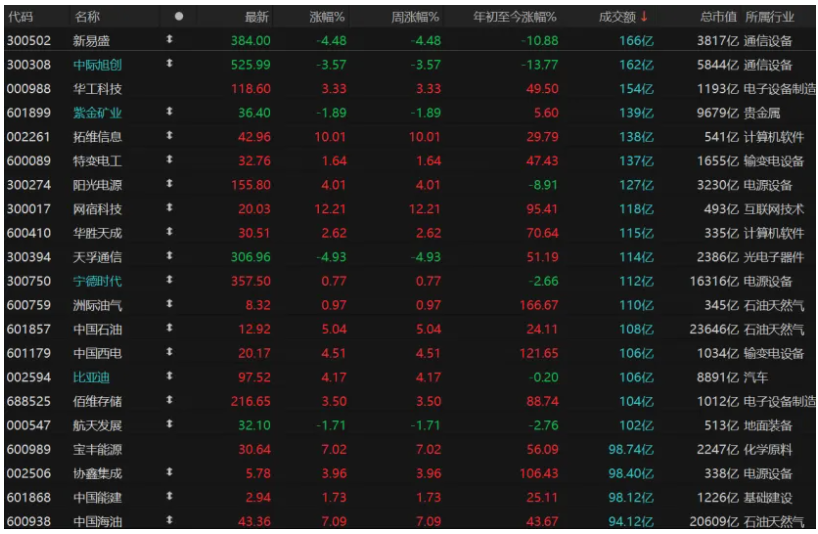The image size is (818, 534).
Task: Click the marker icon next to 中国石油
Action: tap(169, 328)
